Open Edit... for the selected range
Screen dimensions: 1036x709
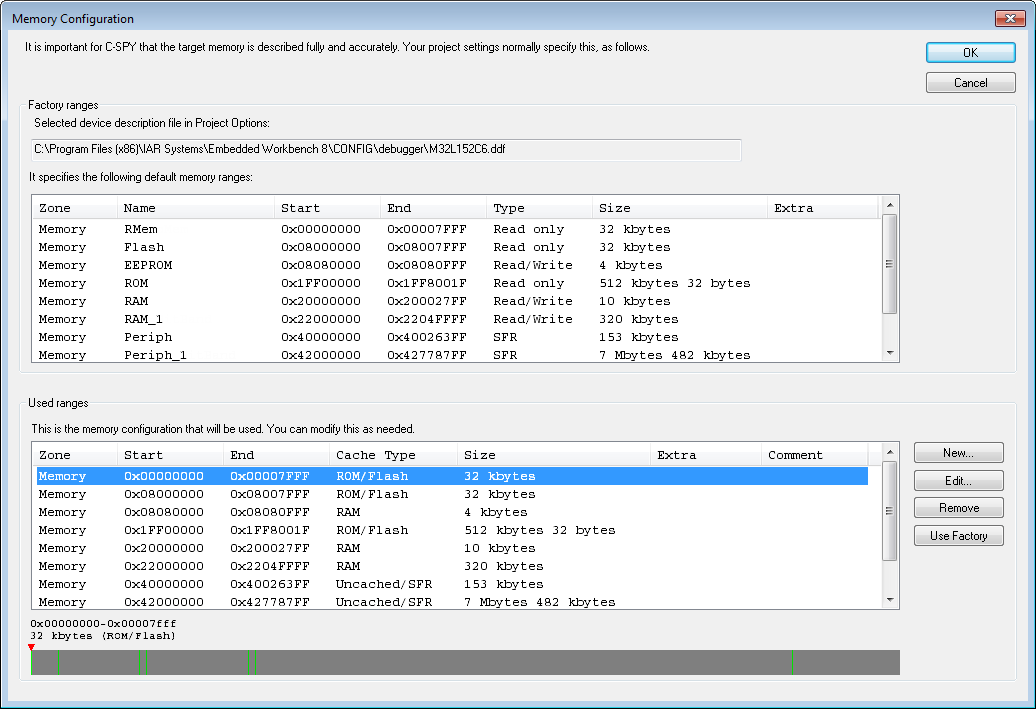(958, 481)
